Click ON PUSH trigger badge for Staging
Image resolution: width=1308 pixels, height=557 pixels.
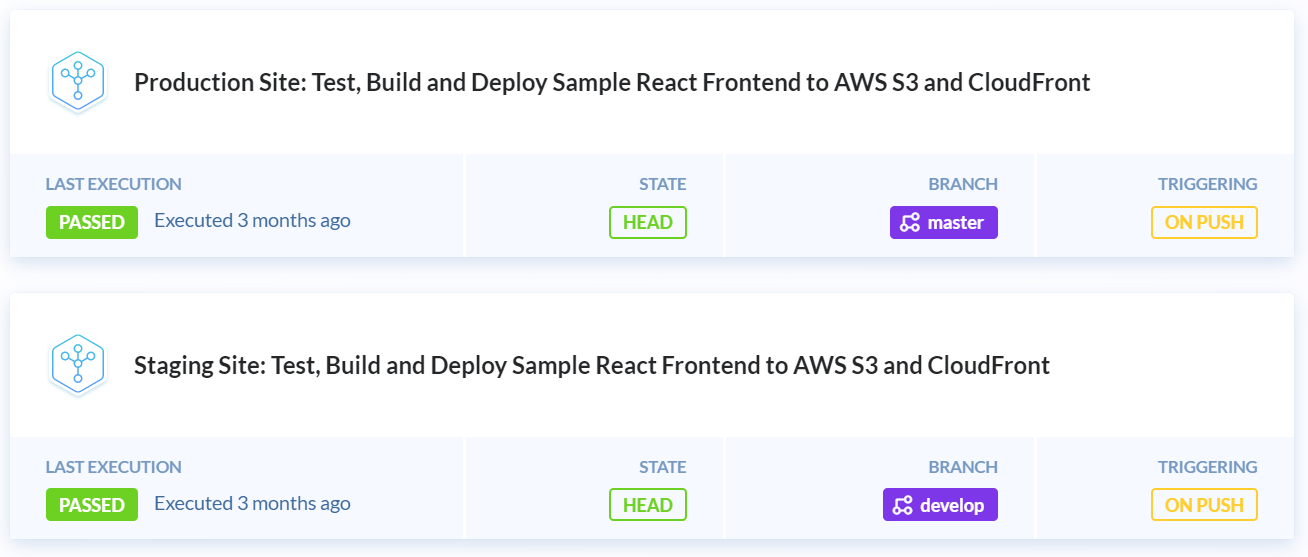pyautogui.click(x=1204, y=505)
